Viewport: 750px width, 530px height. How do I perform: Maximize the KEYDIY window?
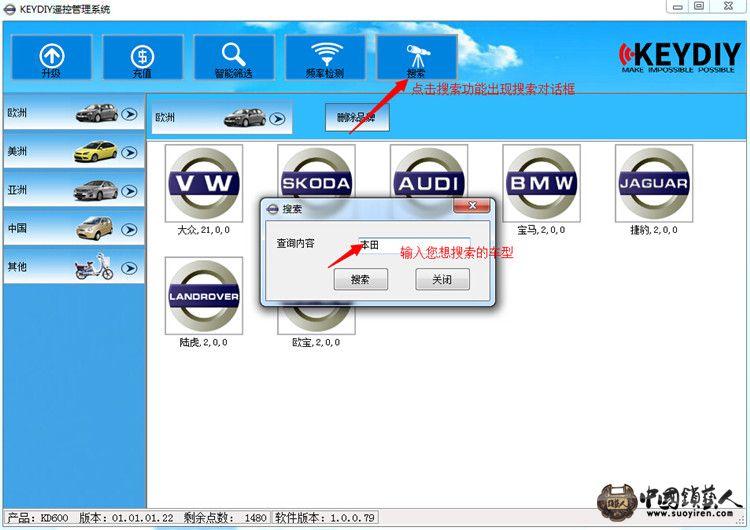tap(699, 6)
